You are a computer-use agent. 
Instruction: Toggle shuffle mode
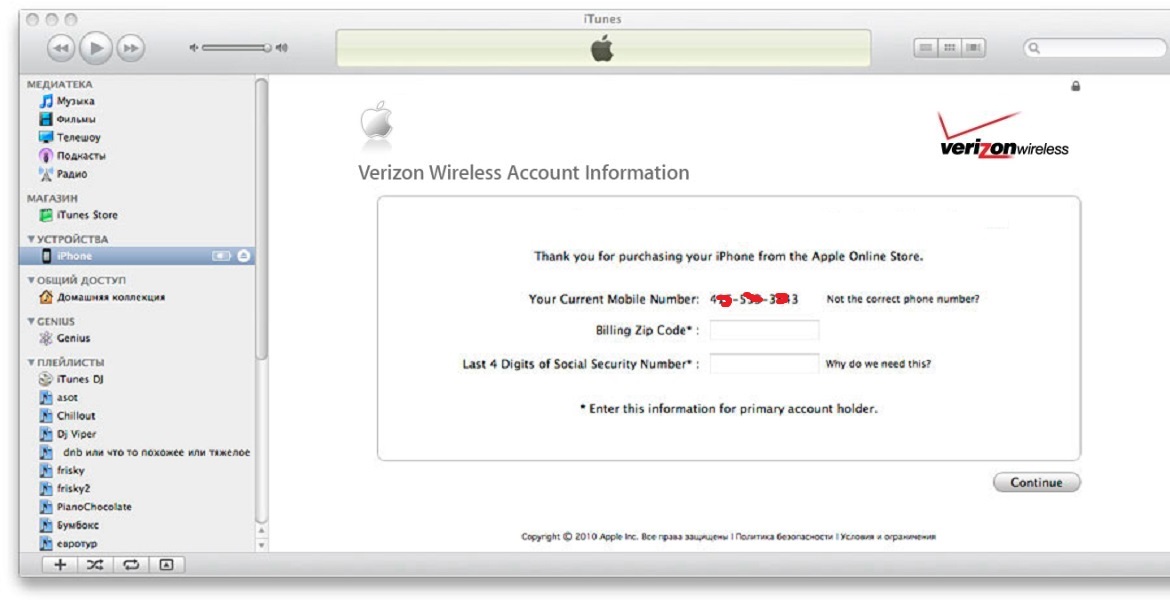coord(97,565)
